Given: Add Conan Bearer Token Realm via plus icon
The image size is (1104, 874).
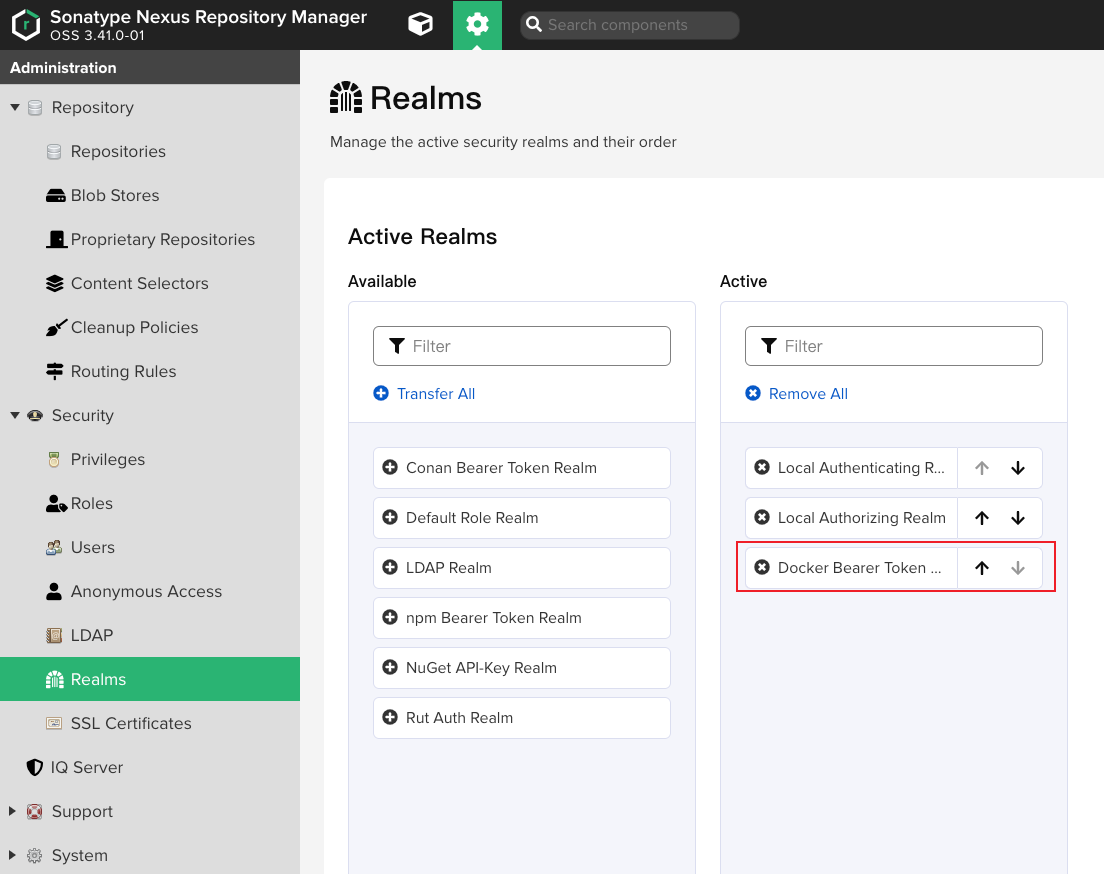Looking at the screenshot, I should [x=390, y=468].
